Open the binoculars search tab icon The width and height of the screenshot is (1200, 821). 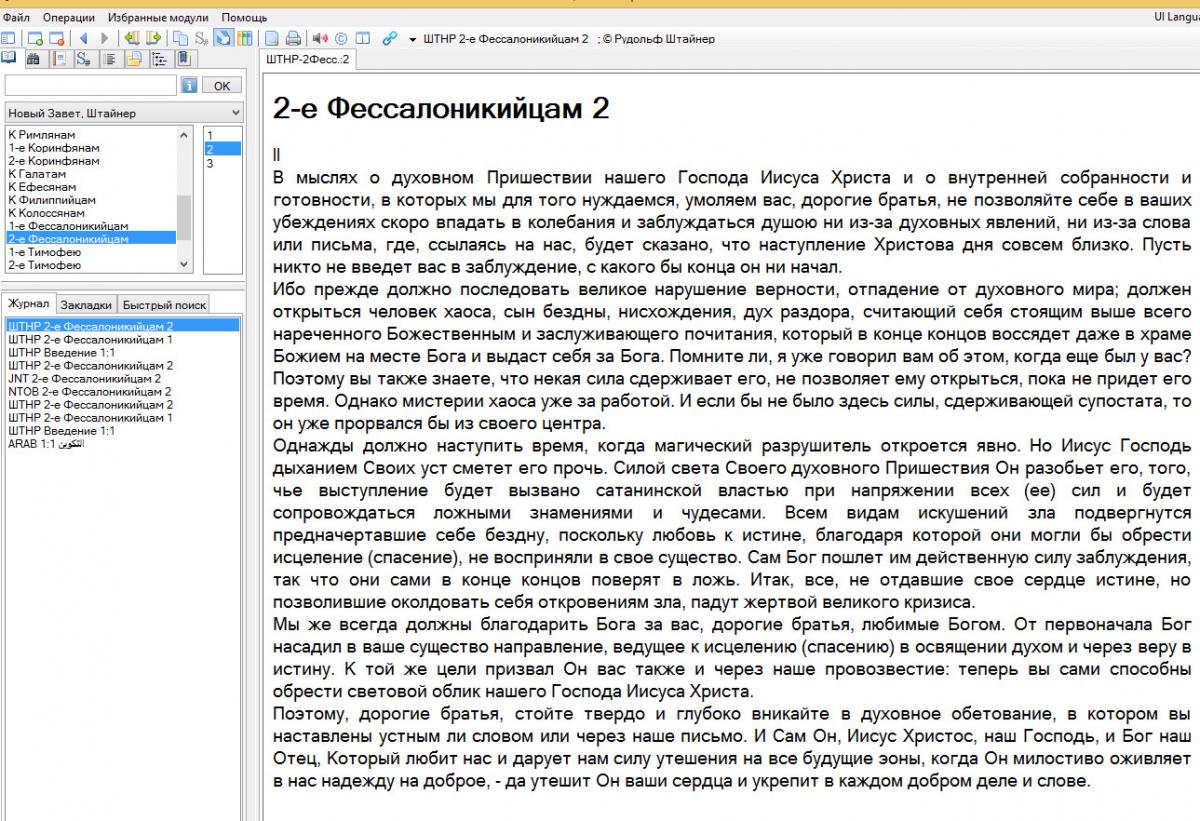point(33,59)
